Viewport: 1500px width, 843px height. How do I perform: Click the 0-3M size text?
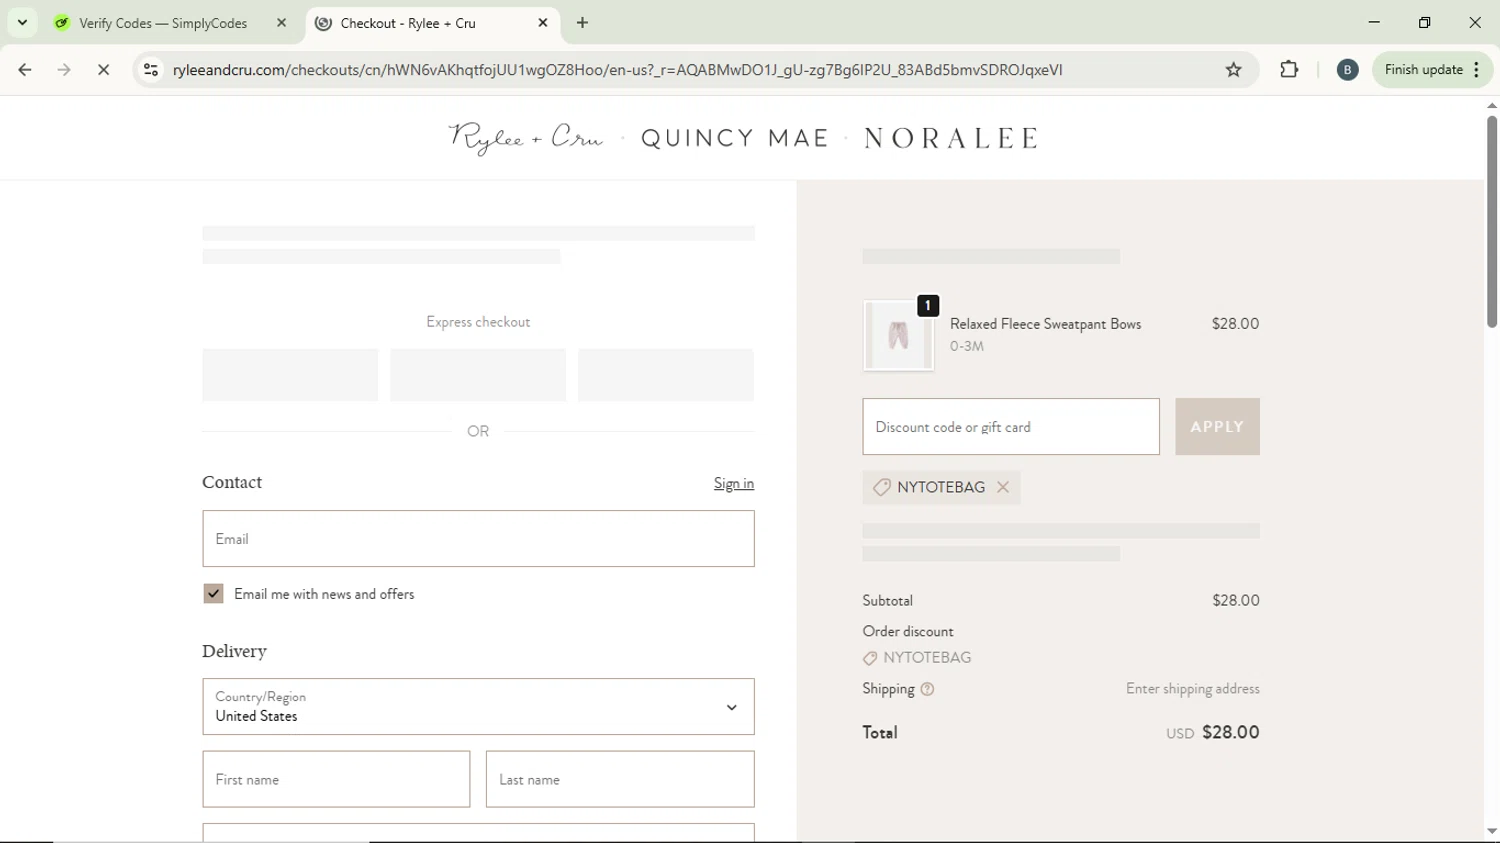(x=967, y=346)
